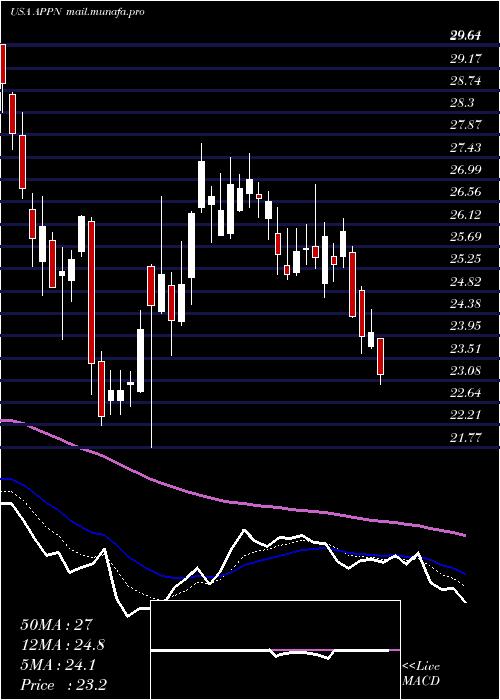Image resolution: width=500 pixels, height=700 pixels.
Task: Click the 26.56 price axis label
Action: click(x=465, y=192)
